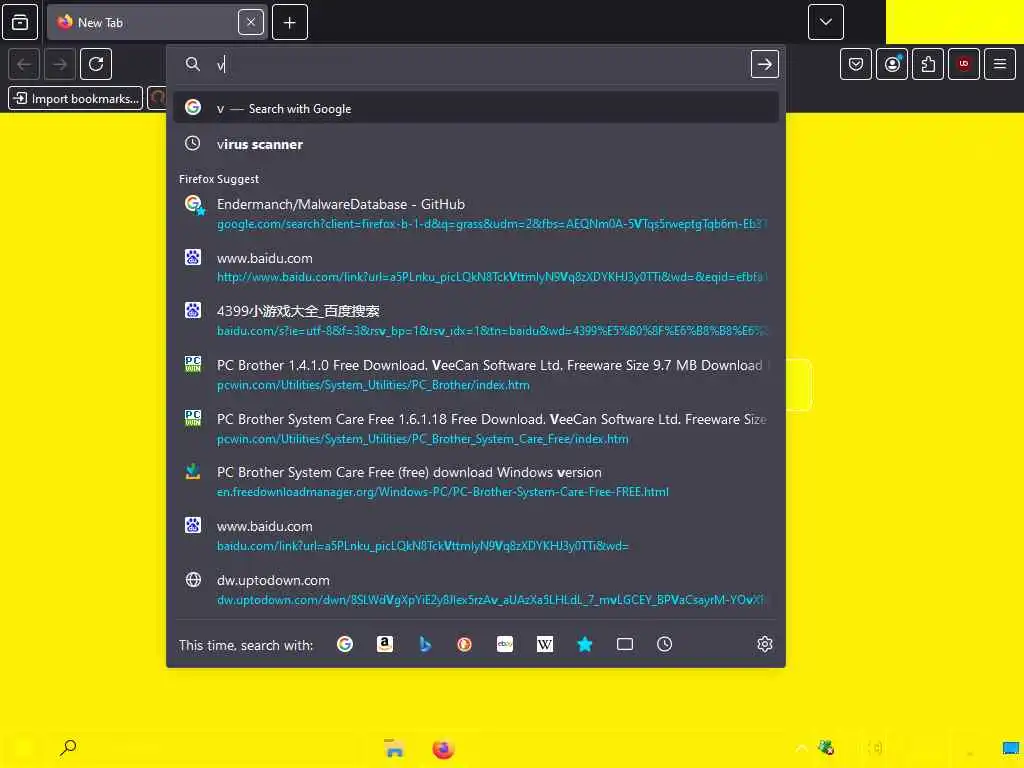Focus the address bar input
The height and width of the screenshot is (768, 1024).
(480, 64)
